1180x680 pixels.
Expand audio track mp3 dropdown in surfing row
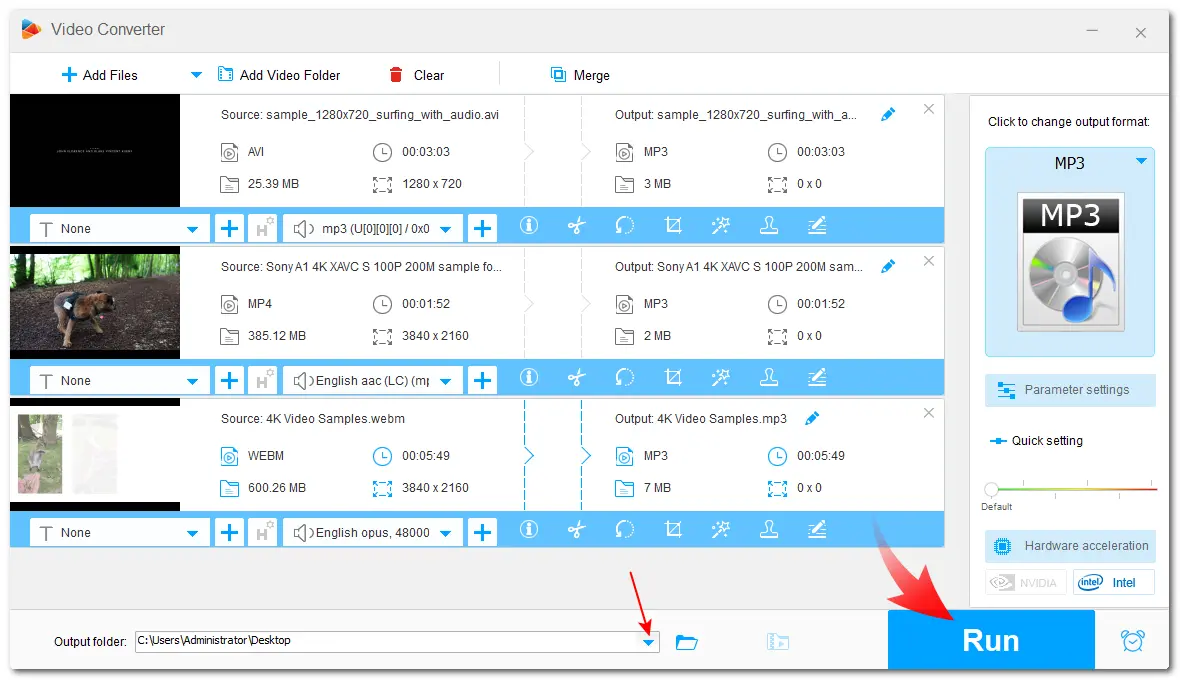pos(446,229)
